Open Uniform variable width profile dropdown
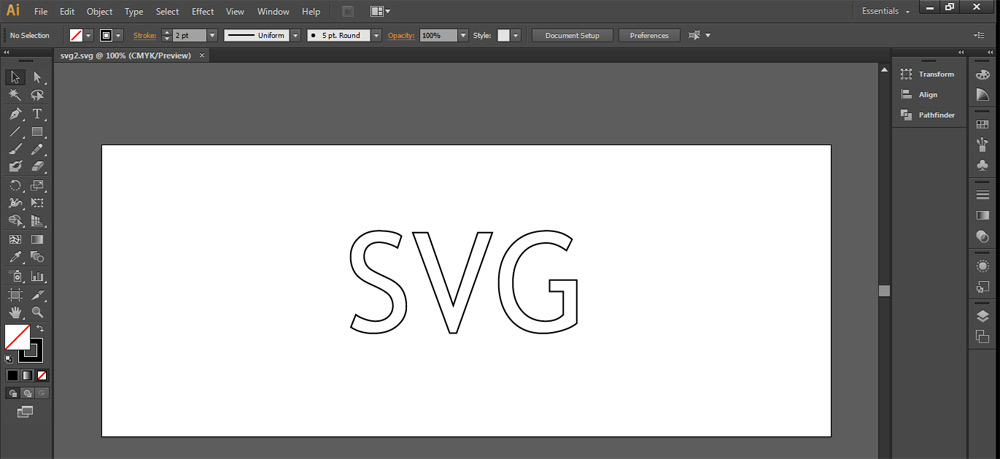1000x459 pixels. pos(295,36)
